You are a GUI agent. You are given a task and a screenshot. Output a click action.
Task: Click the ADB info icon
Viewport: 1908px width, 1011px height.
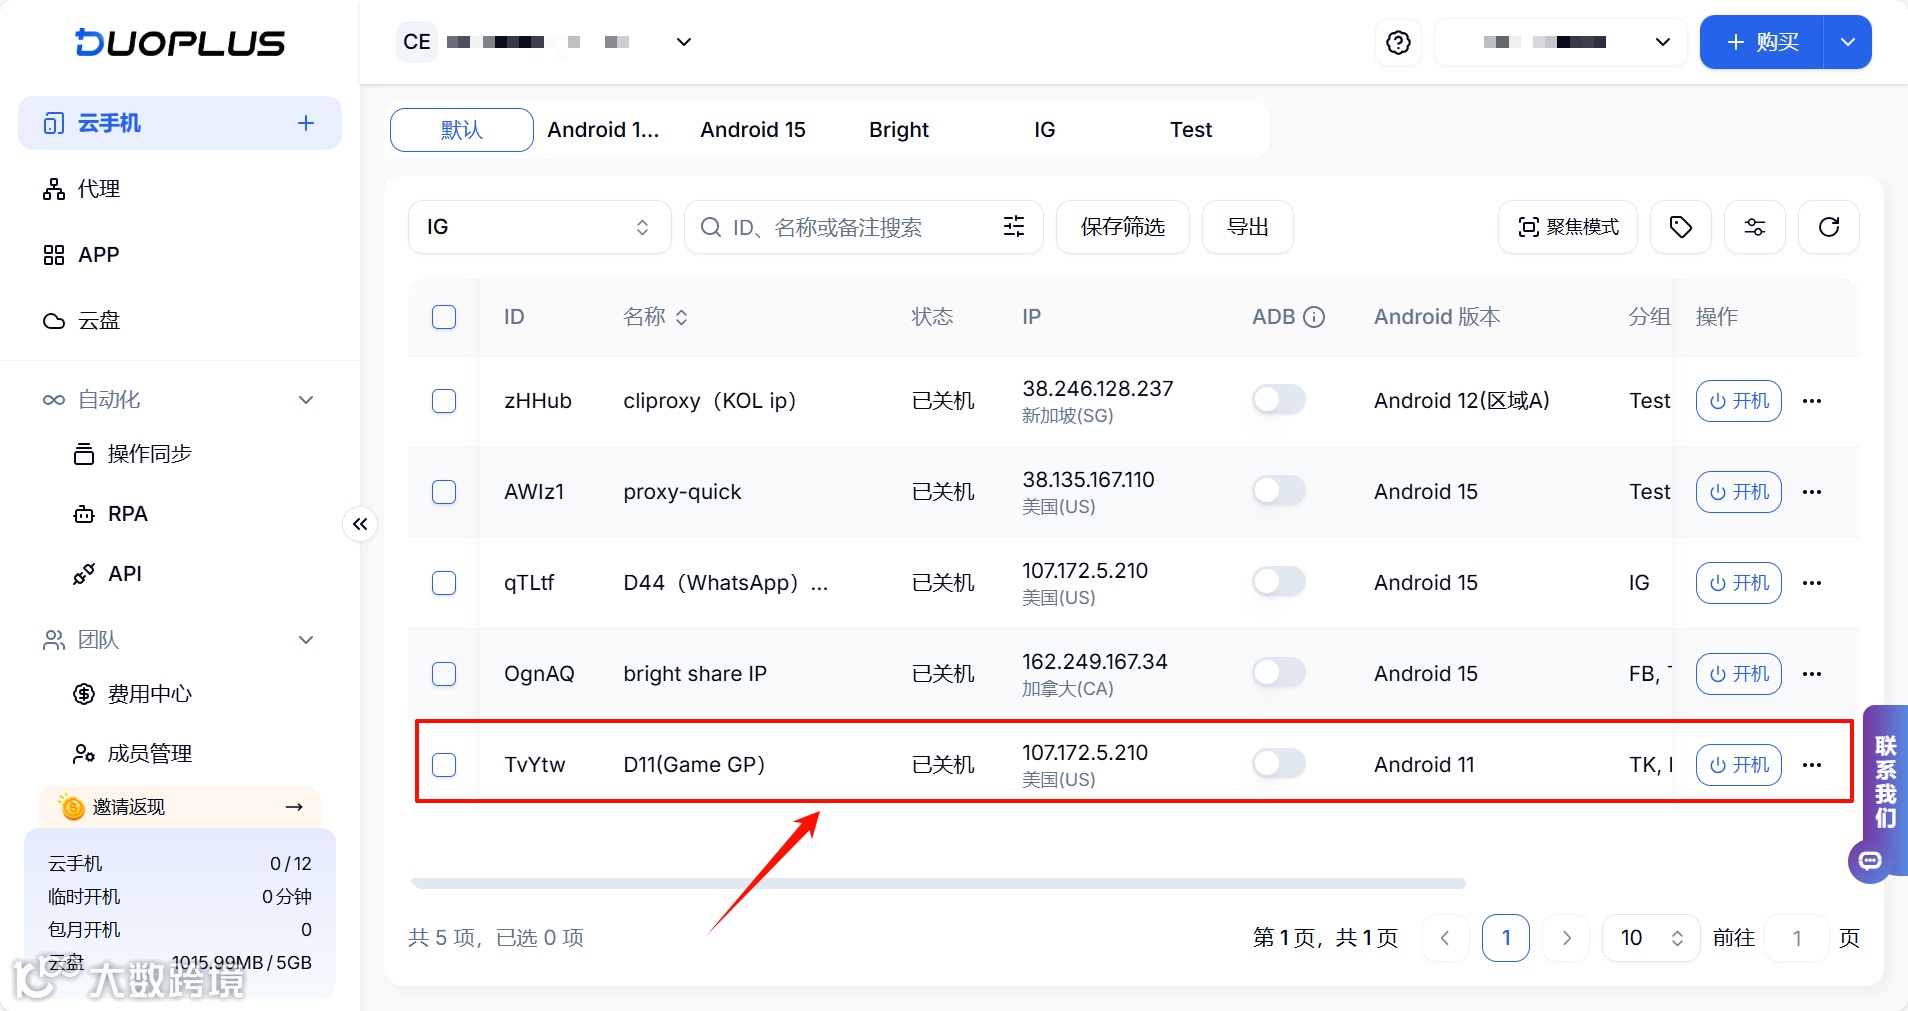(x=1315, y=317)
